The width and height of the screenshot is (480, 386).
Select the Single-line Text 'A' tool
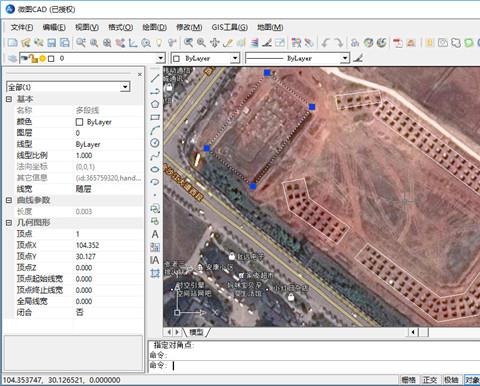155,234
